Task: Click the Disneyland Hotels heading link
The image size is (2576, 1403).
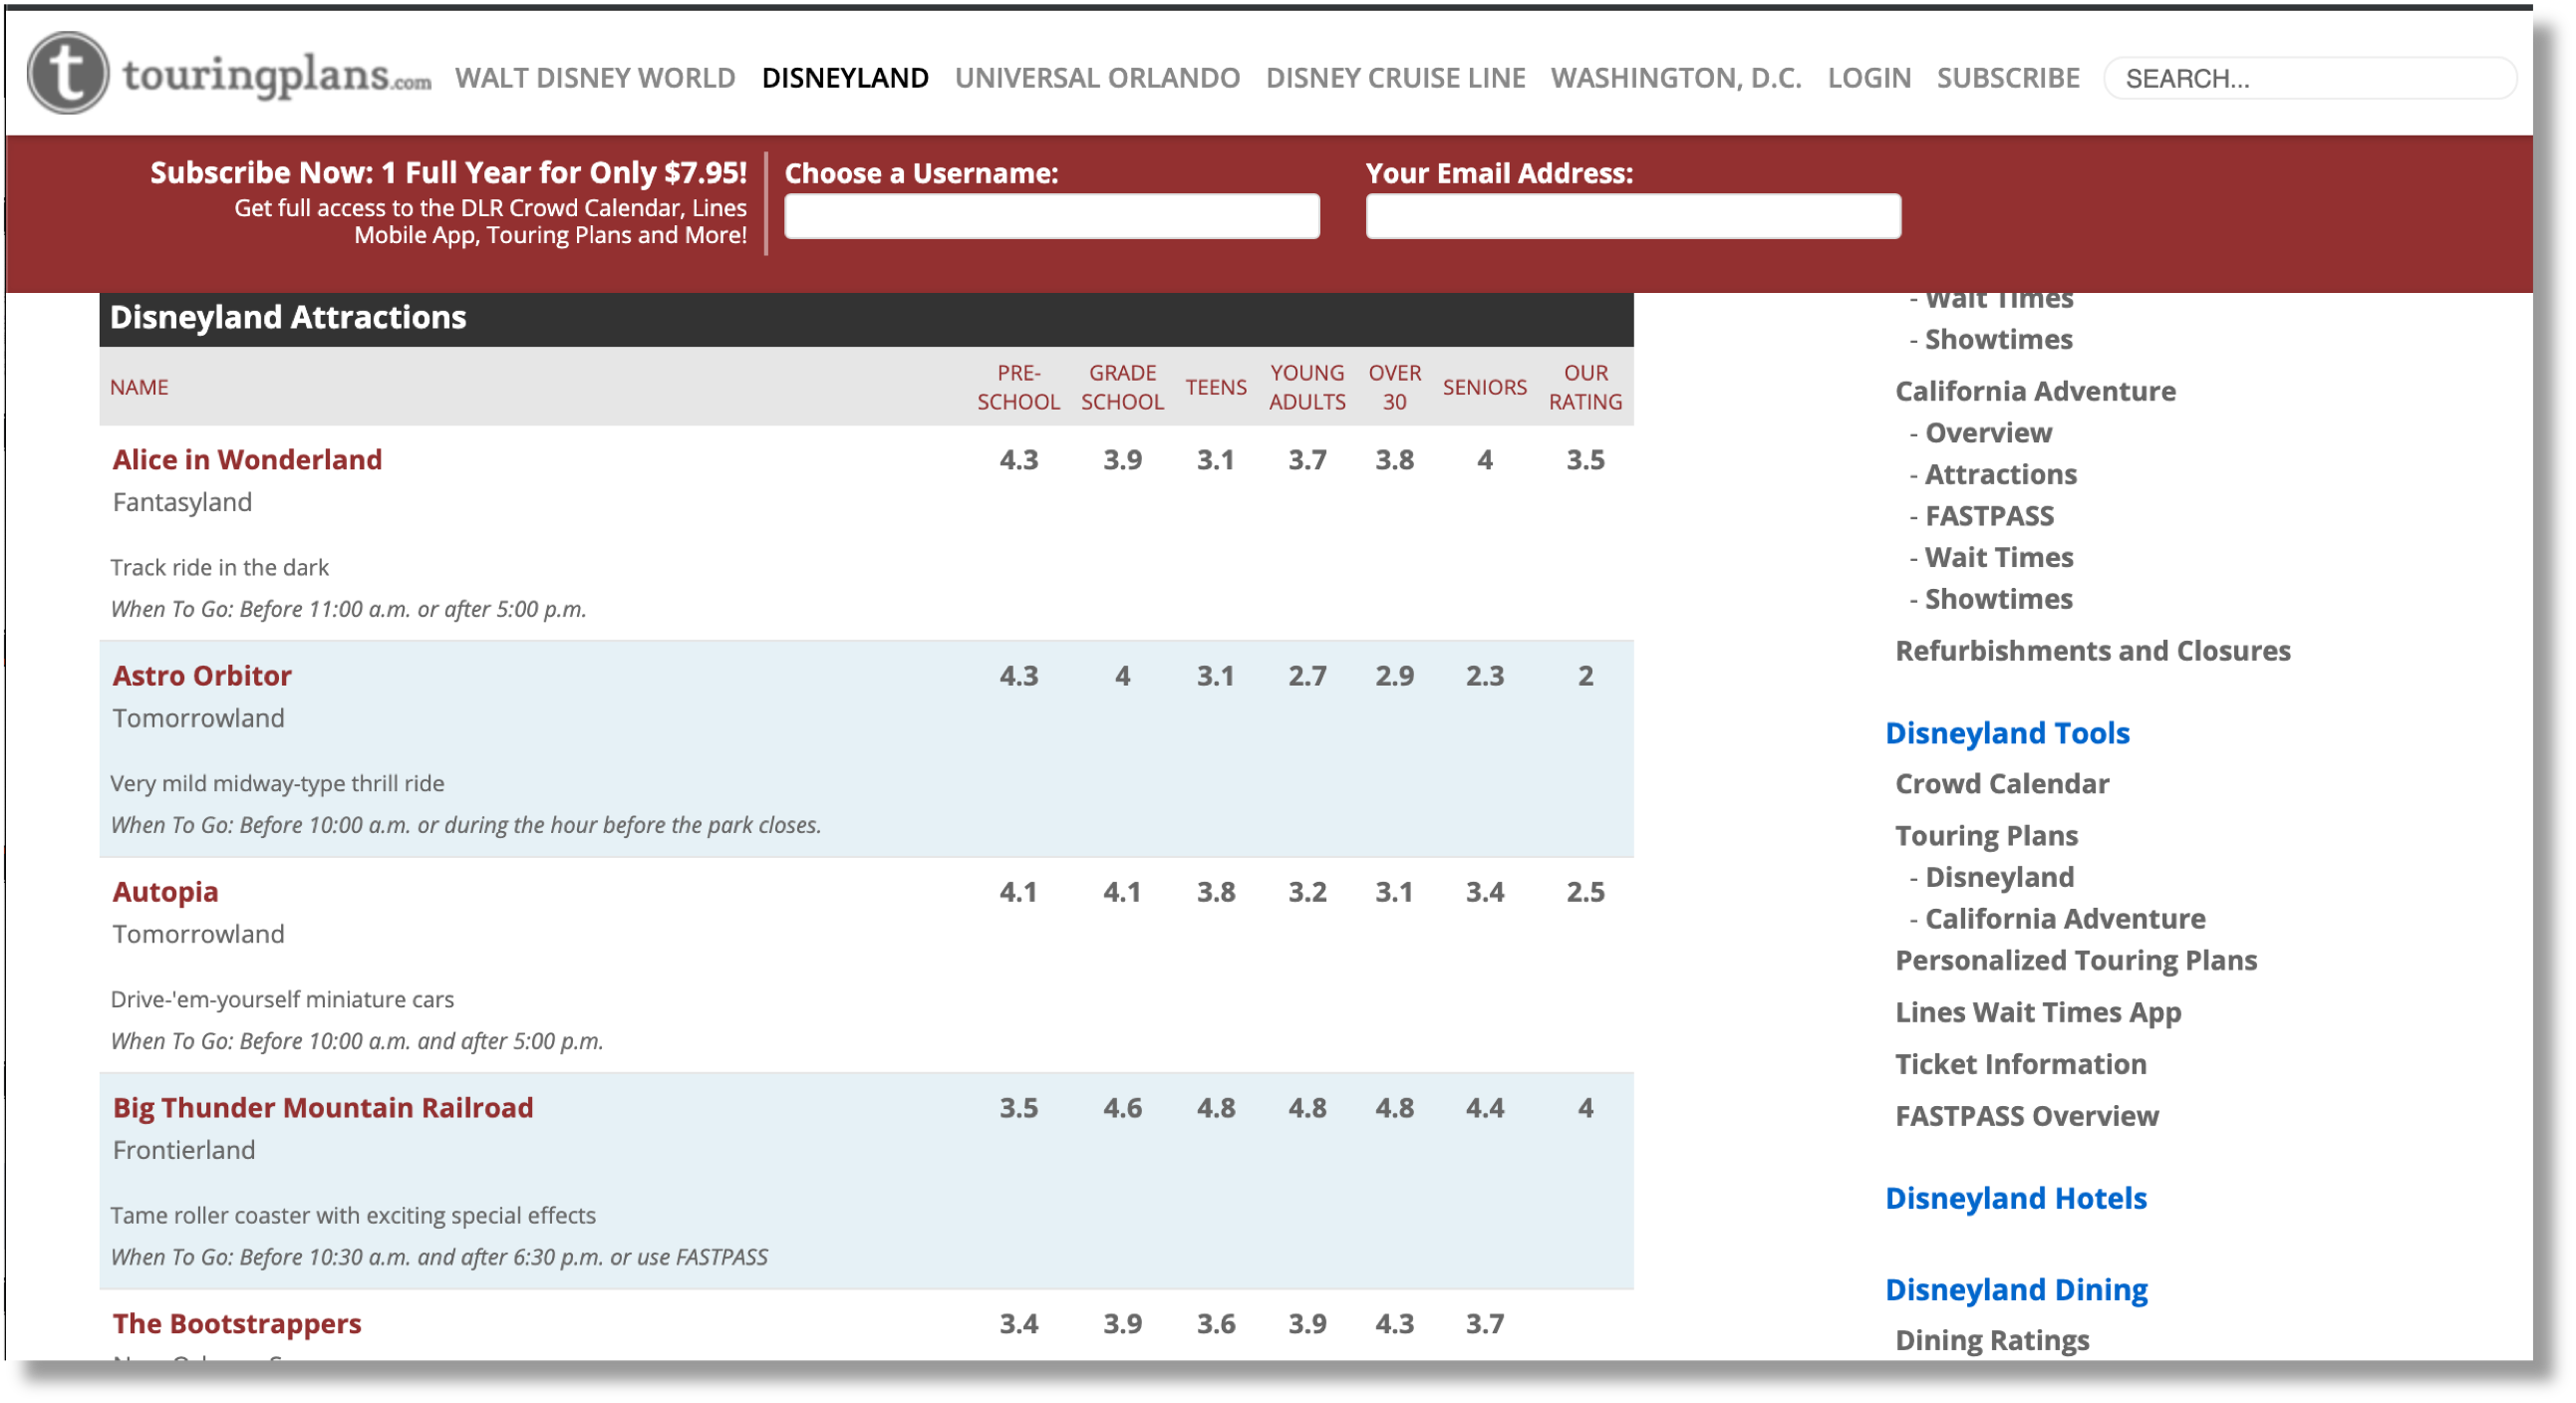Action: pos(2015,1197)
